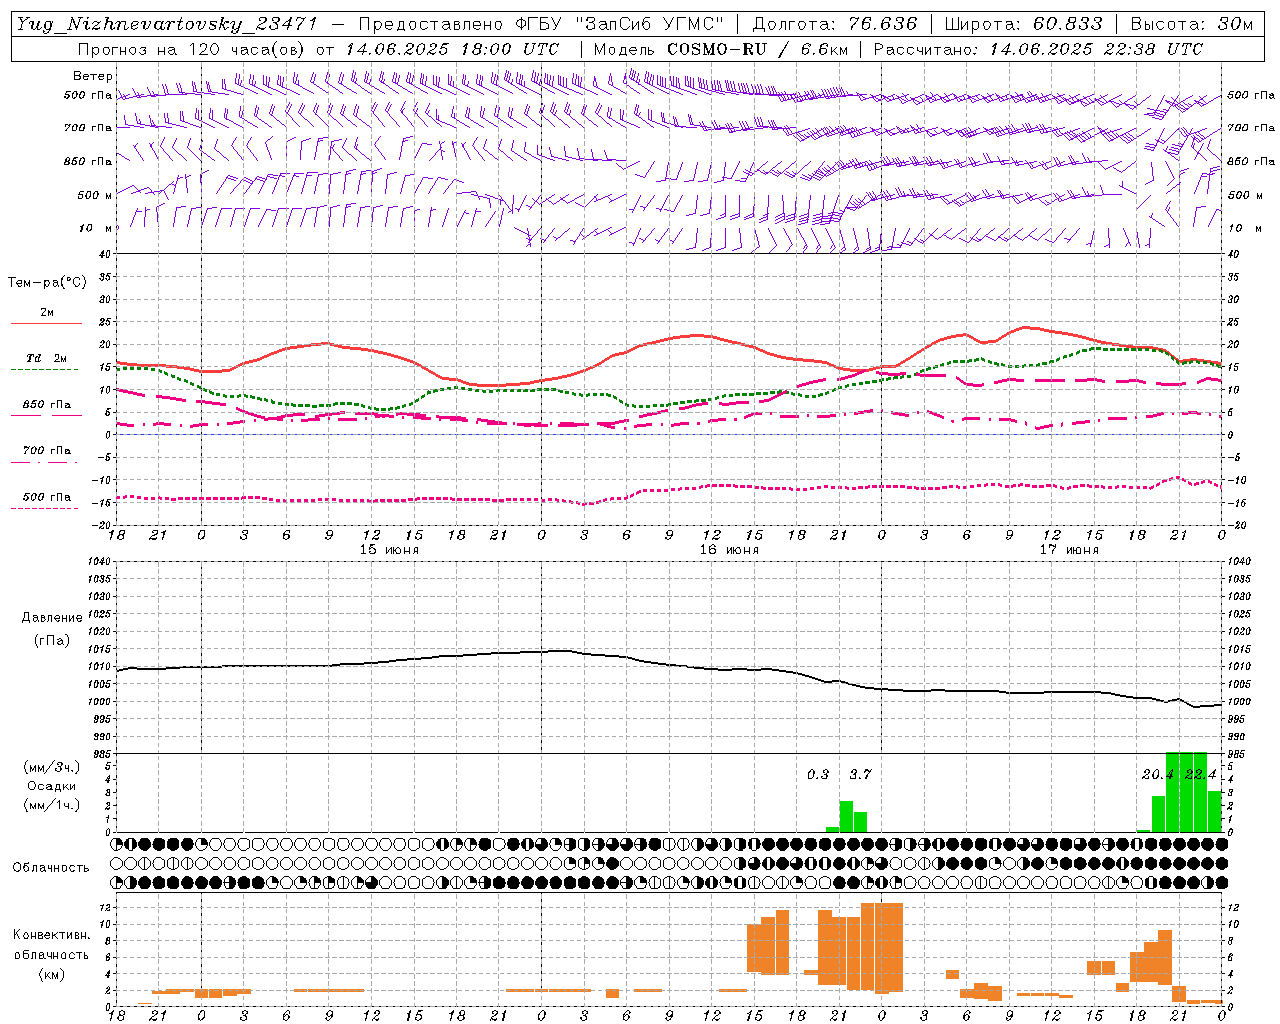This screenshot has width=1280, height=1024.
Task: Click the 17 июня date label
Action: [x=1069, y=550]
